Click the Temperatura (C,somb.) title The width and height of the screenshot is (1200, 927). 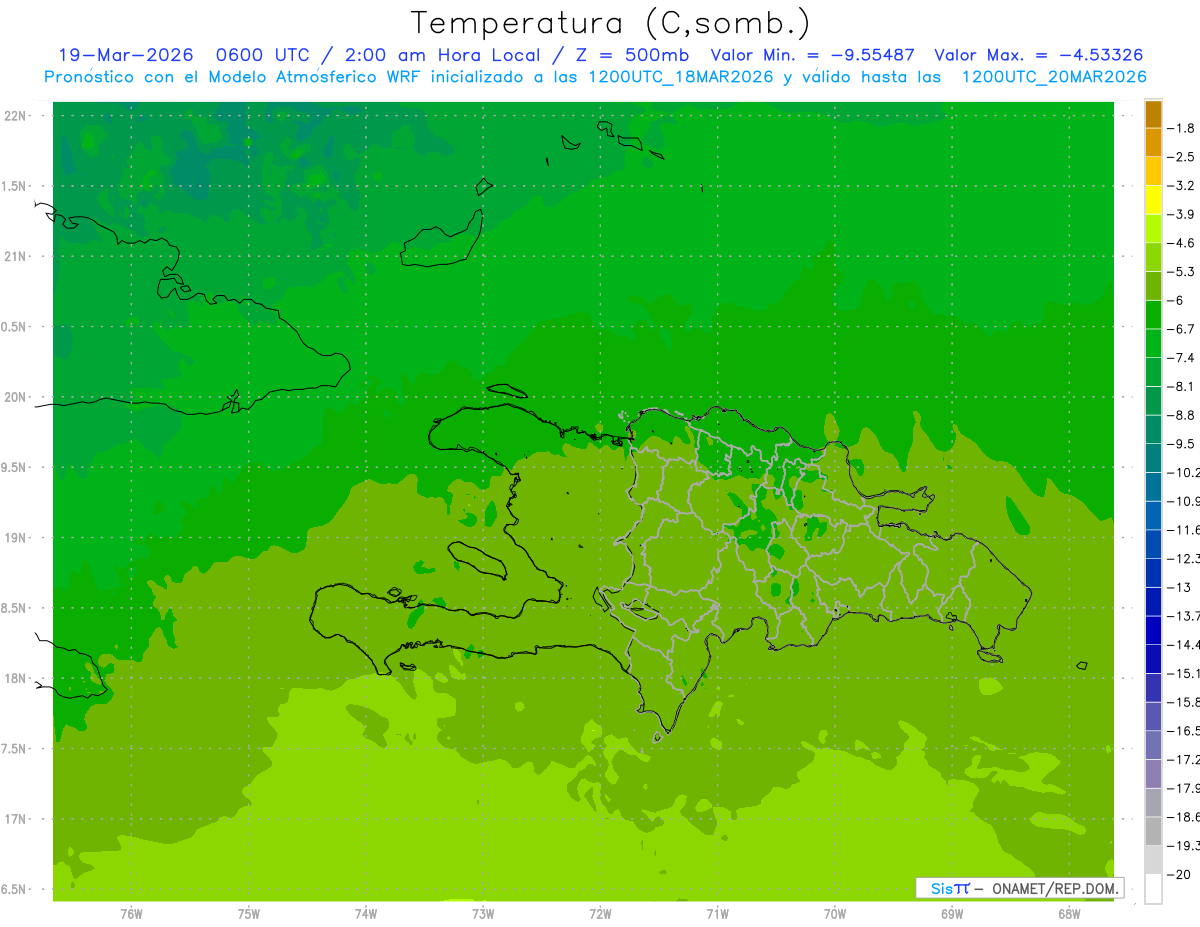click(x=611, y=22)
